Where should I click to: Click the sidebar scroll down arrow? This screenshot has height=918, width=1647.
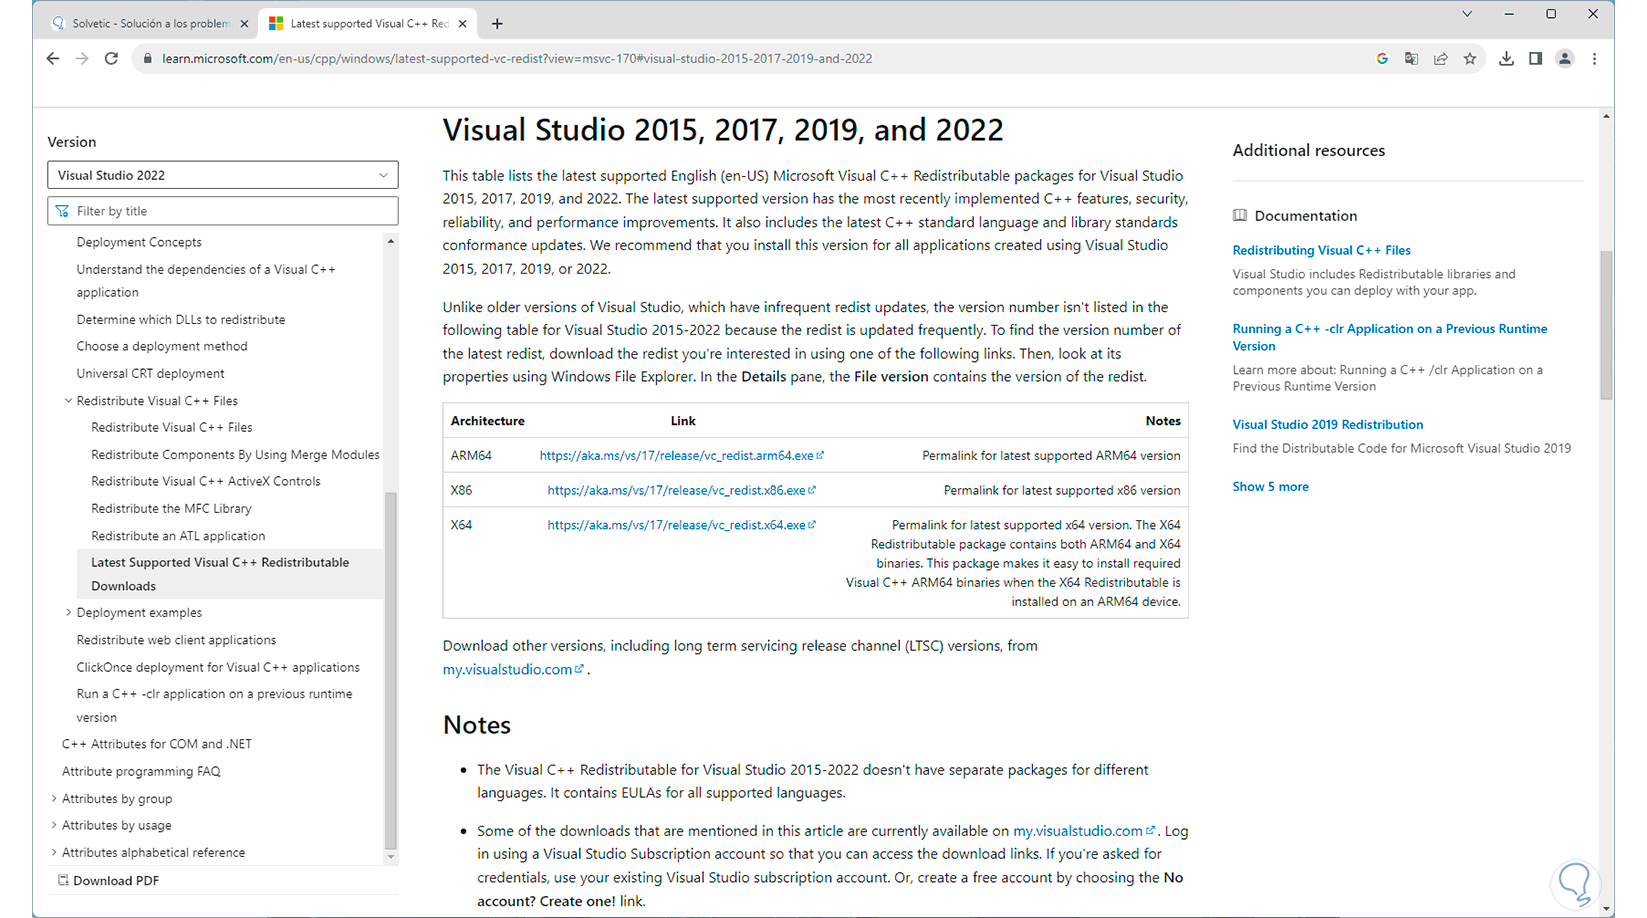[x=391, y=857]
